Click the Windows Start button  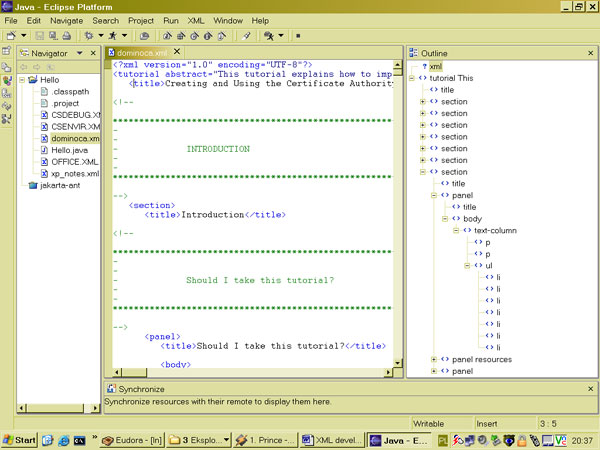[19, 439]
